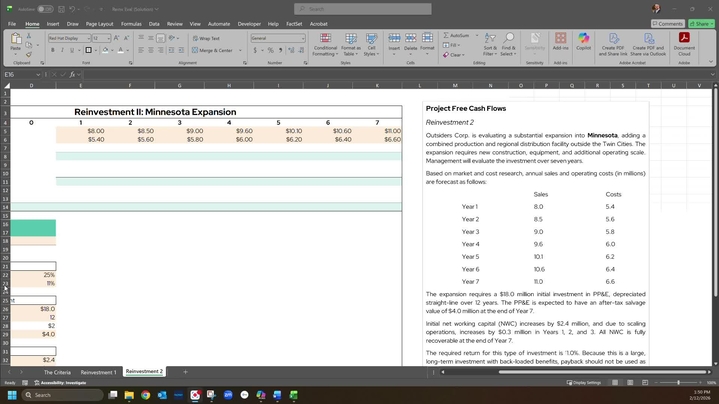Image resolution: width=719 pixels, height=404 pixels.
Task: Click Create PDF and Share link
Action: 613,42
